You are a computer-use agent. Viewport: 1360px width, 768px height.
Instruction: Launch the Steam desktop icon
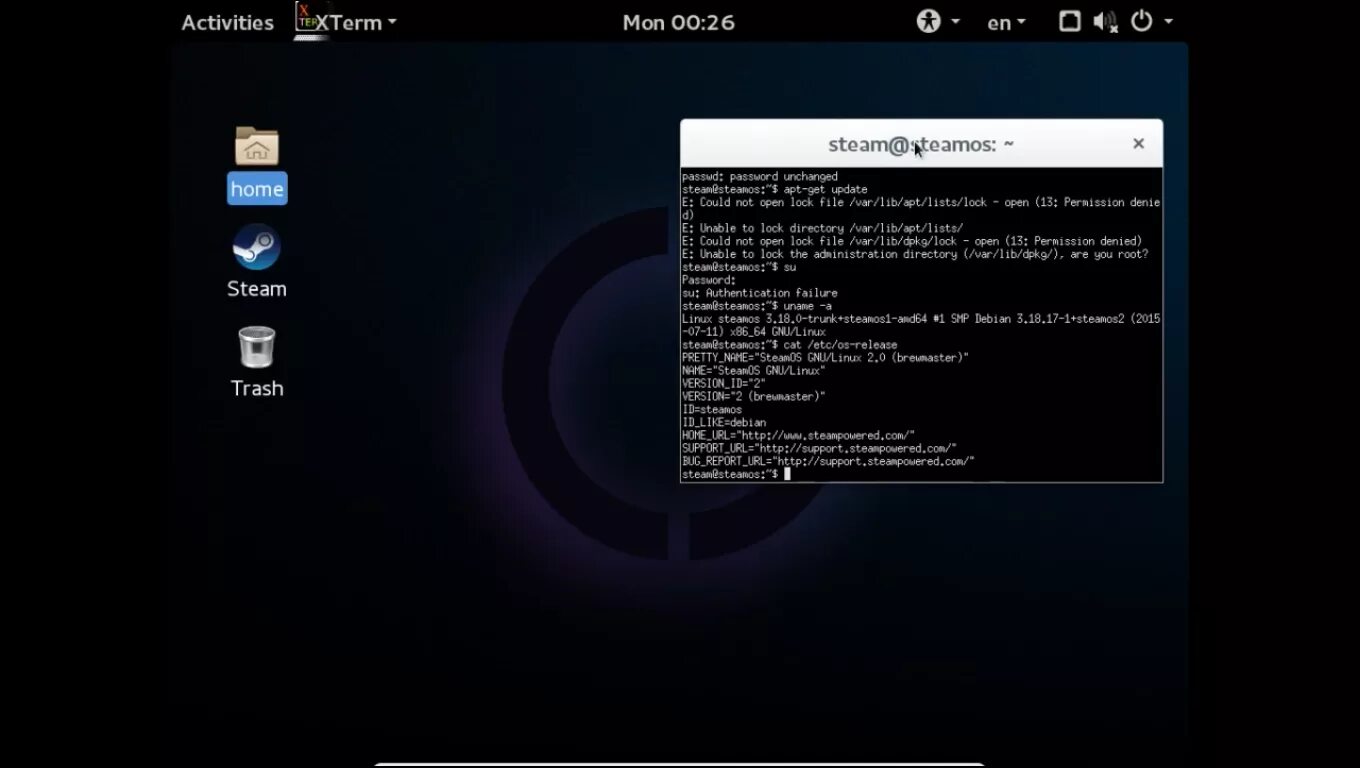click(x=257, y=247)
